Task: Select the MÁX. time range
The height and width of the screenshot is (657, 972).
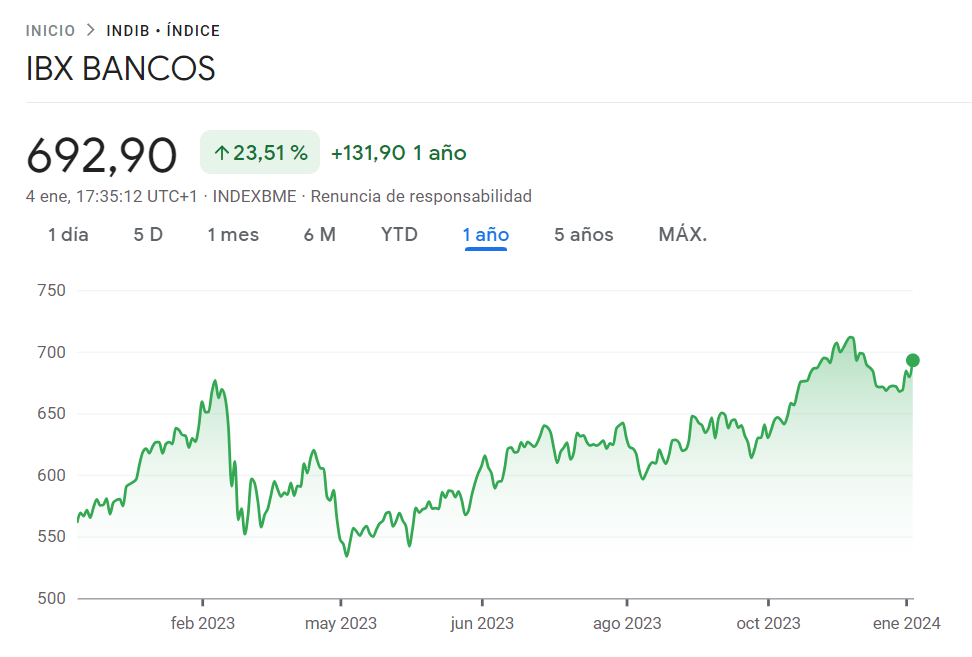Action: point(682,234)
